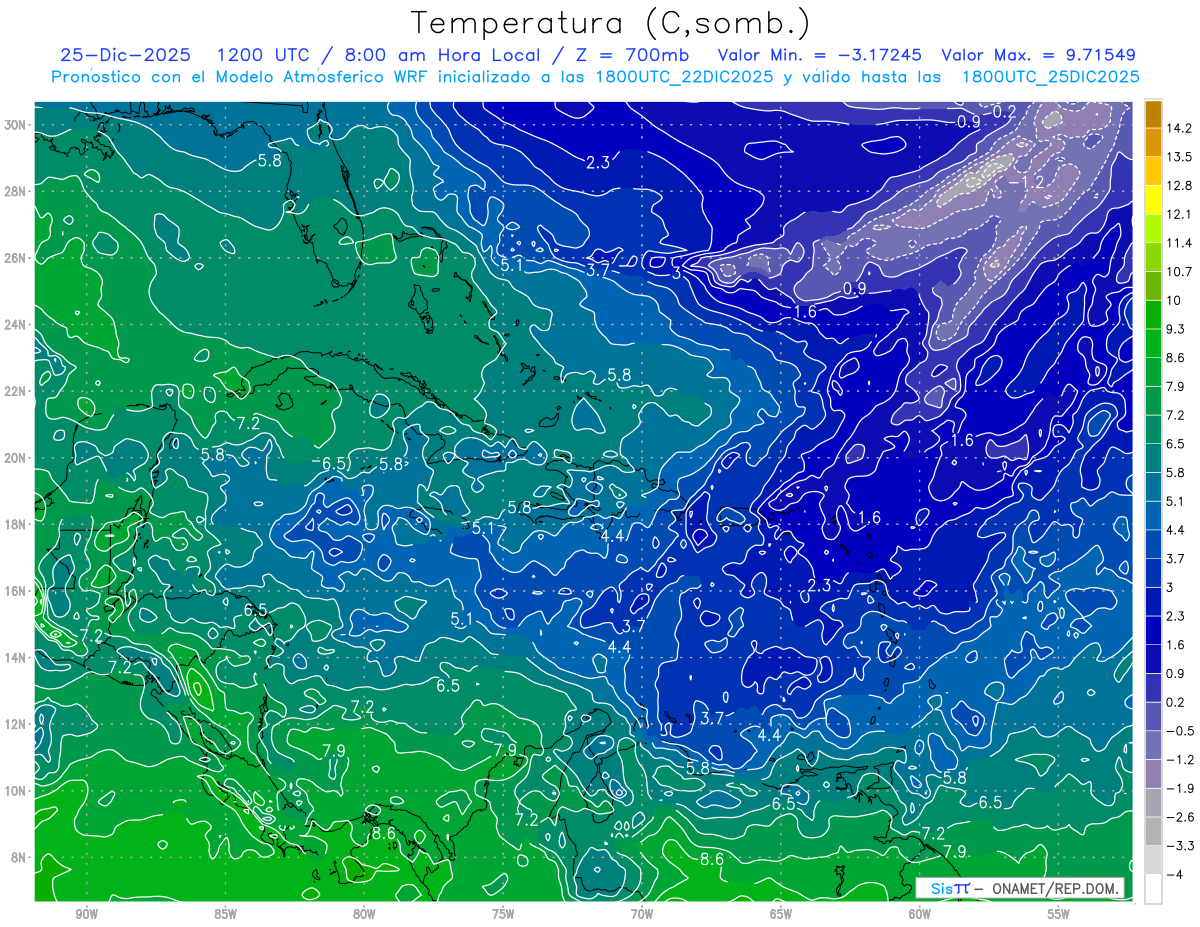Pick the lime colorbar swatch between 11.4 and 12.1
This screenshot has height=927, width=1200.
coord(1153,229)
